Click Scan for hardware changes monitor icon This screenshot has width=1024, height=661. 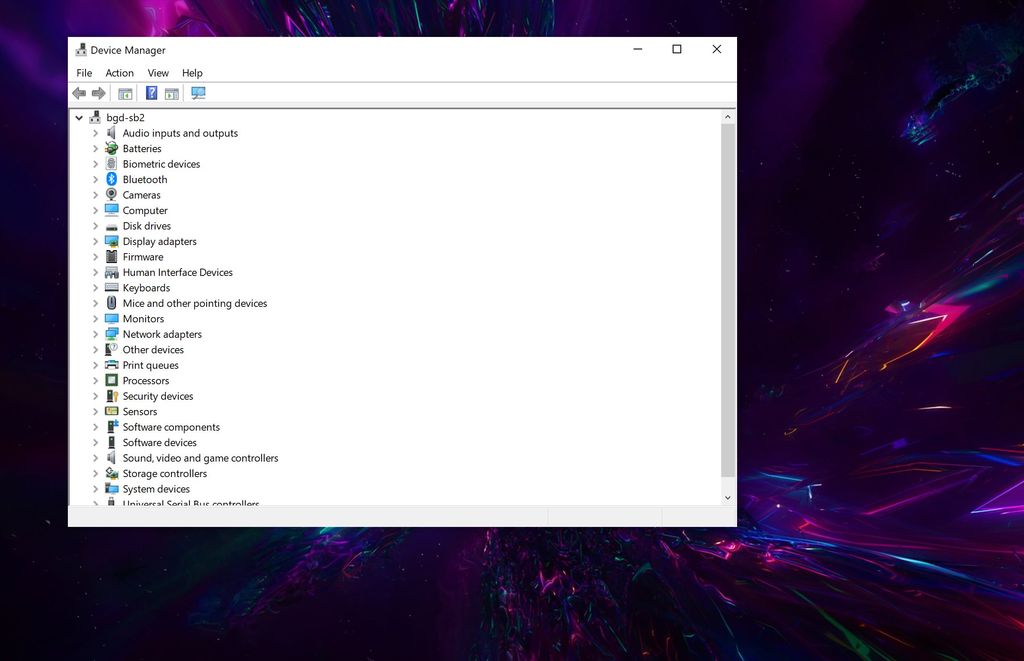tap(199, 93)
